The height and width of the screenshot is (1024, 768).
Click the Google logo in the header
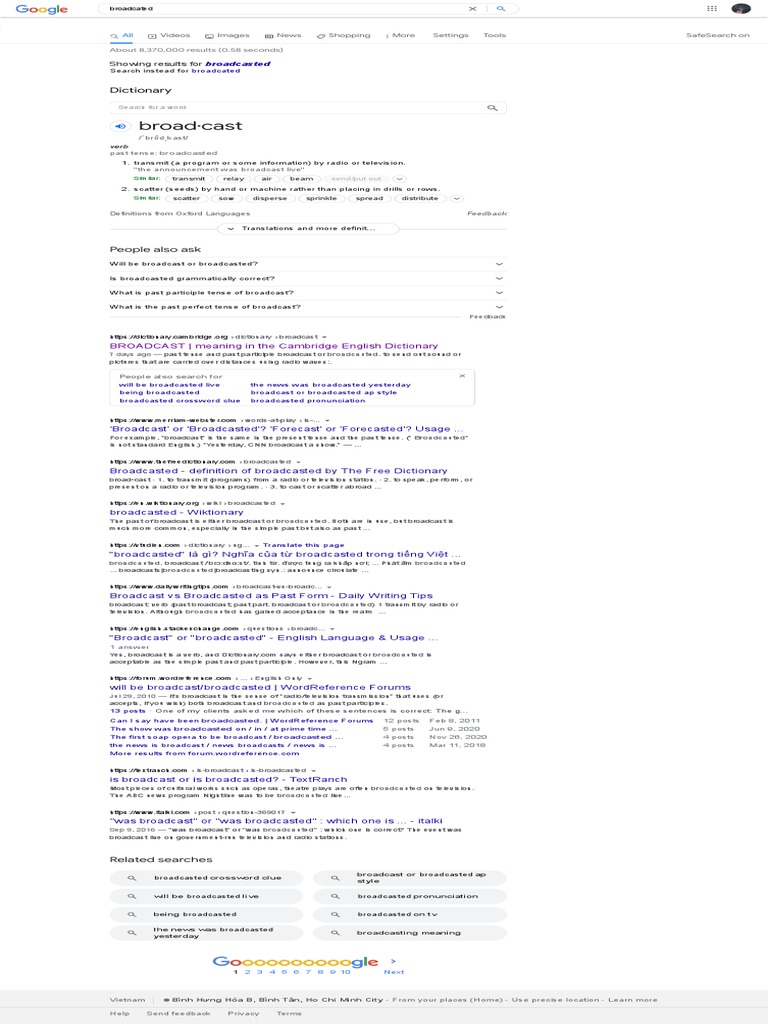pyautogui.click(x=41, y=9)
